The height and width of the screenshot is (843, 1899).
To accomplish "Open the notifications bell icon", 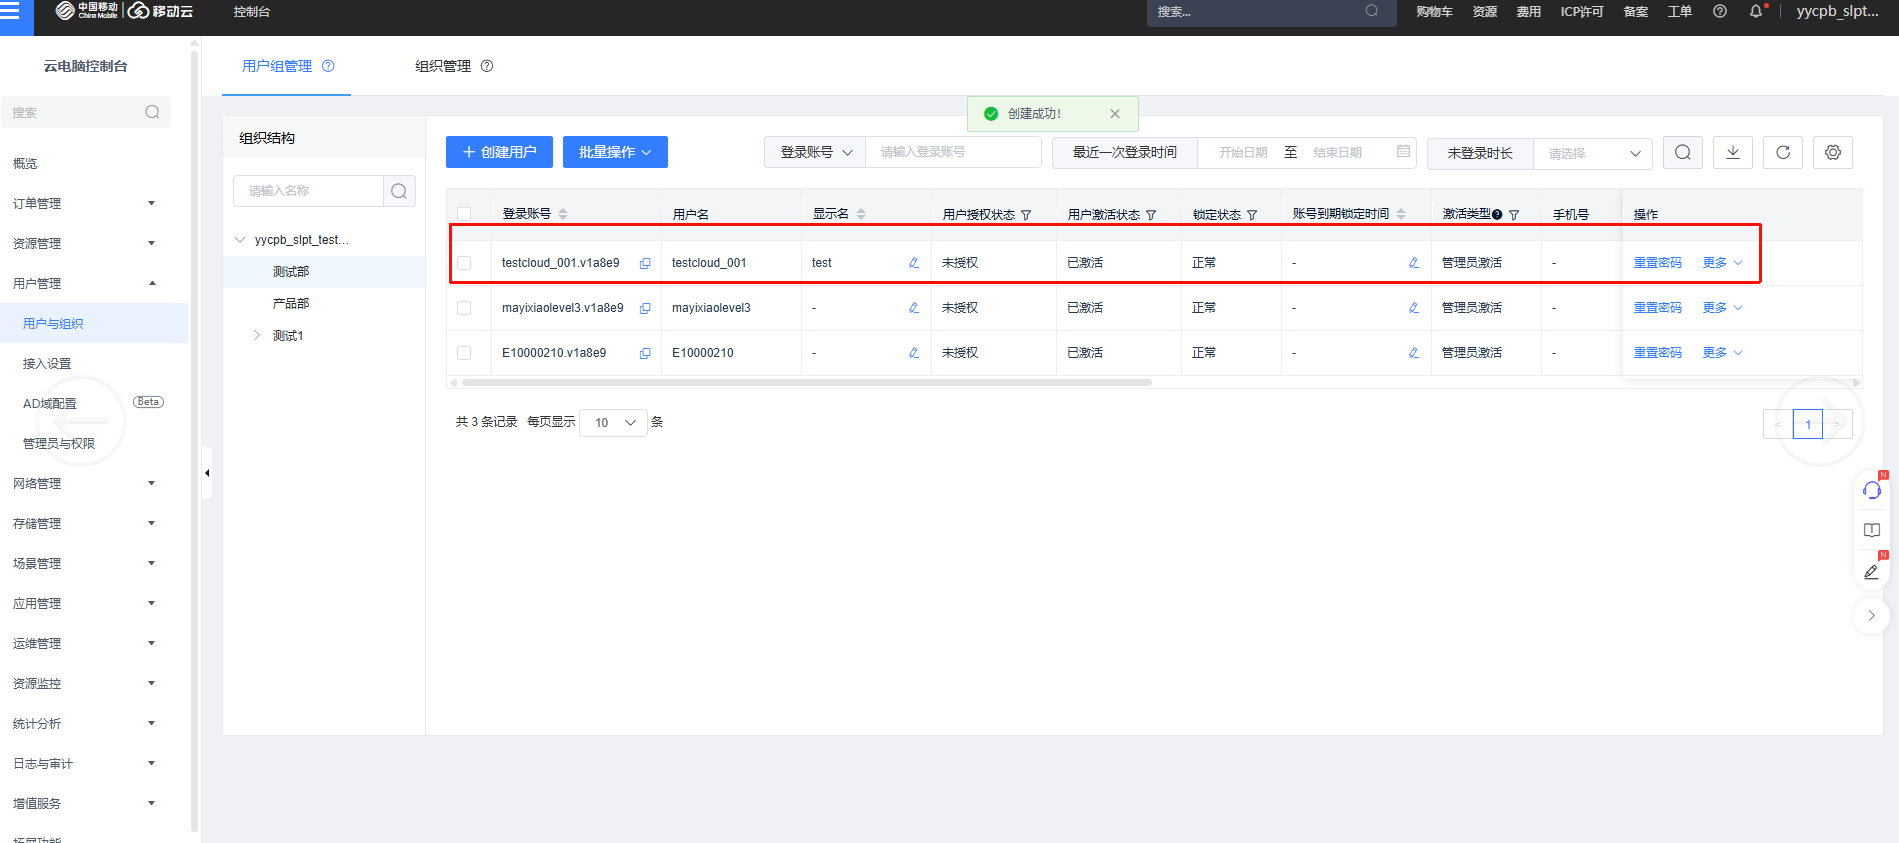I will (1756, 11).
